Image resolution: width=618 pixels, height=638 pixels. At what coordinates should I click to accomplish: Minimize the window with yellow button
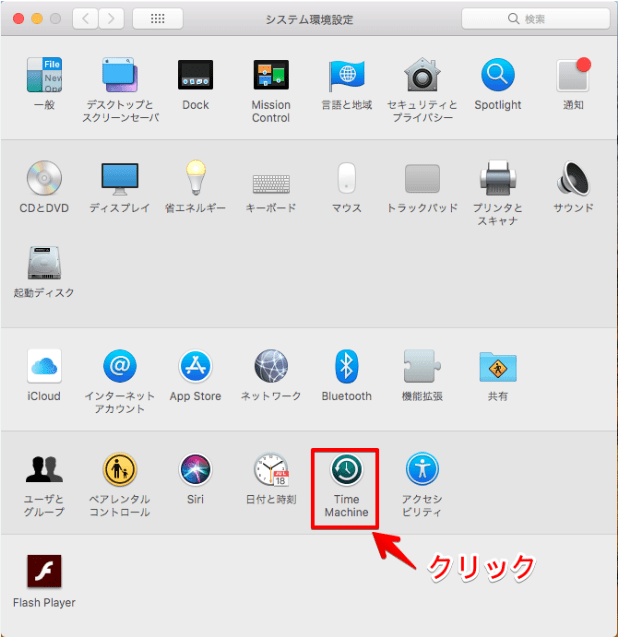coord(37,19)
